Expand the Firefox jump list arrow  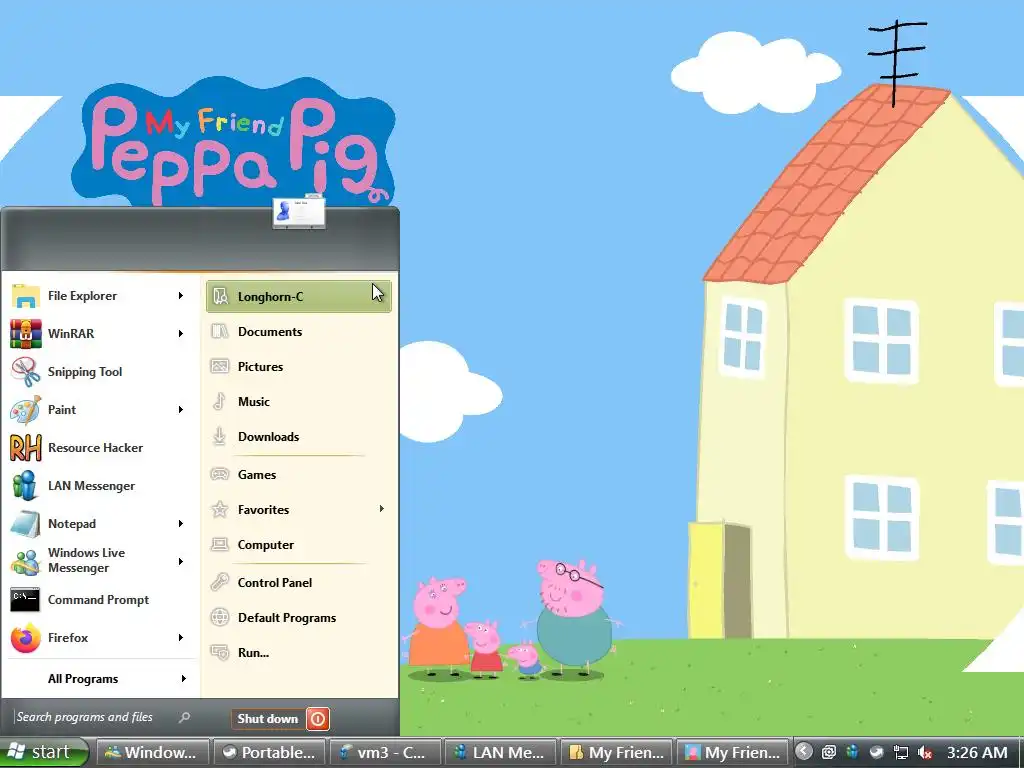(181, 638)
